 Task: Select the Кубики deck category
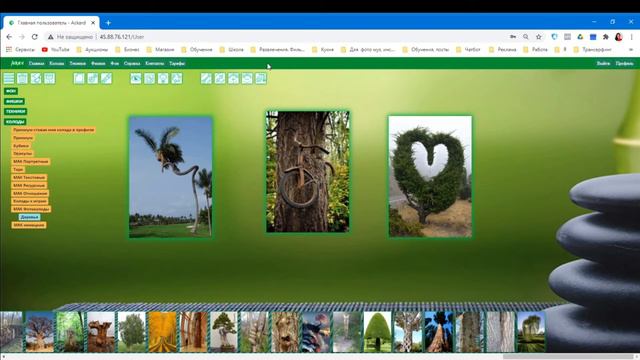click(21, 146)
